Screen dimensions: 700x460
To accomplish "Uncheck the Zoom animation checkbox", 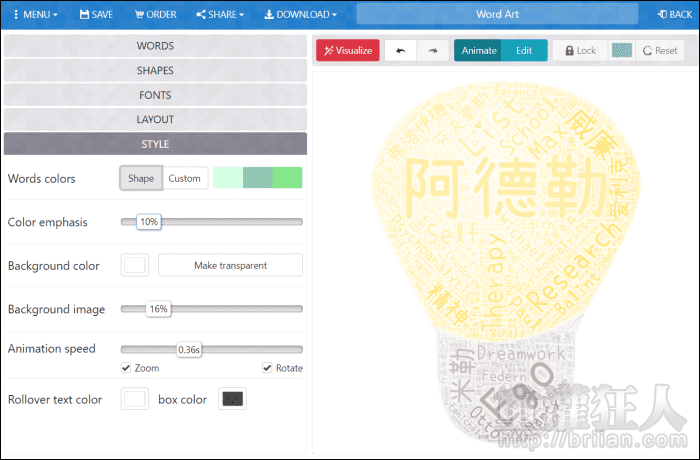I will tap(125, 368).
